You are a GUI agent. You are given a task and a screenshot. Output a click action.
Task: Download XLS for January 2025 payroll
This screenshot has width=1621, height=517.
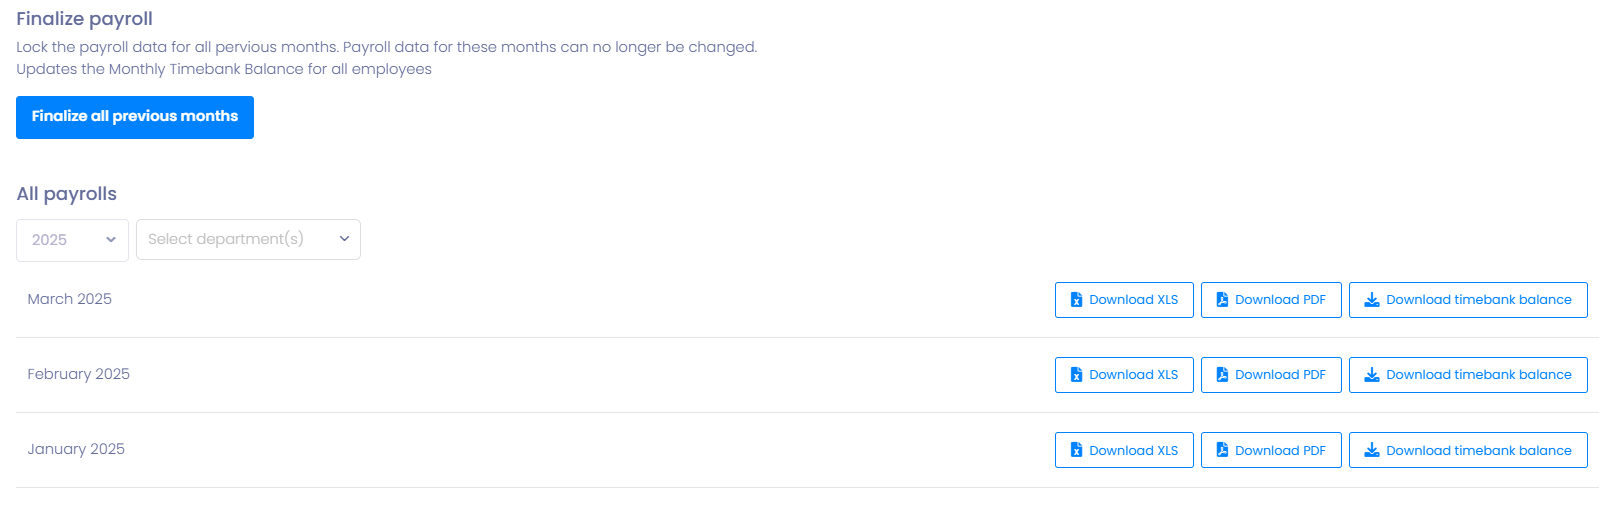[1124, 451]
